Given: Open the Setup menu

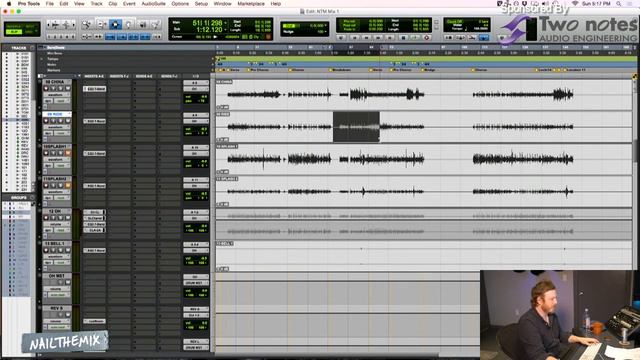Looking at the screenshot, I should coord(201,4).
